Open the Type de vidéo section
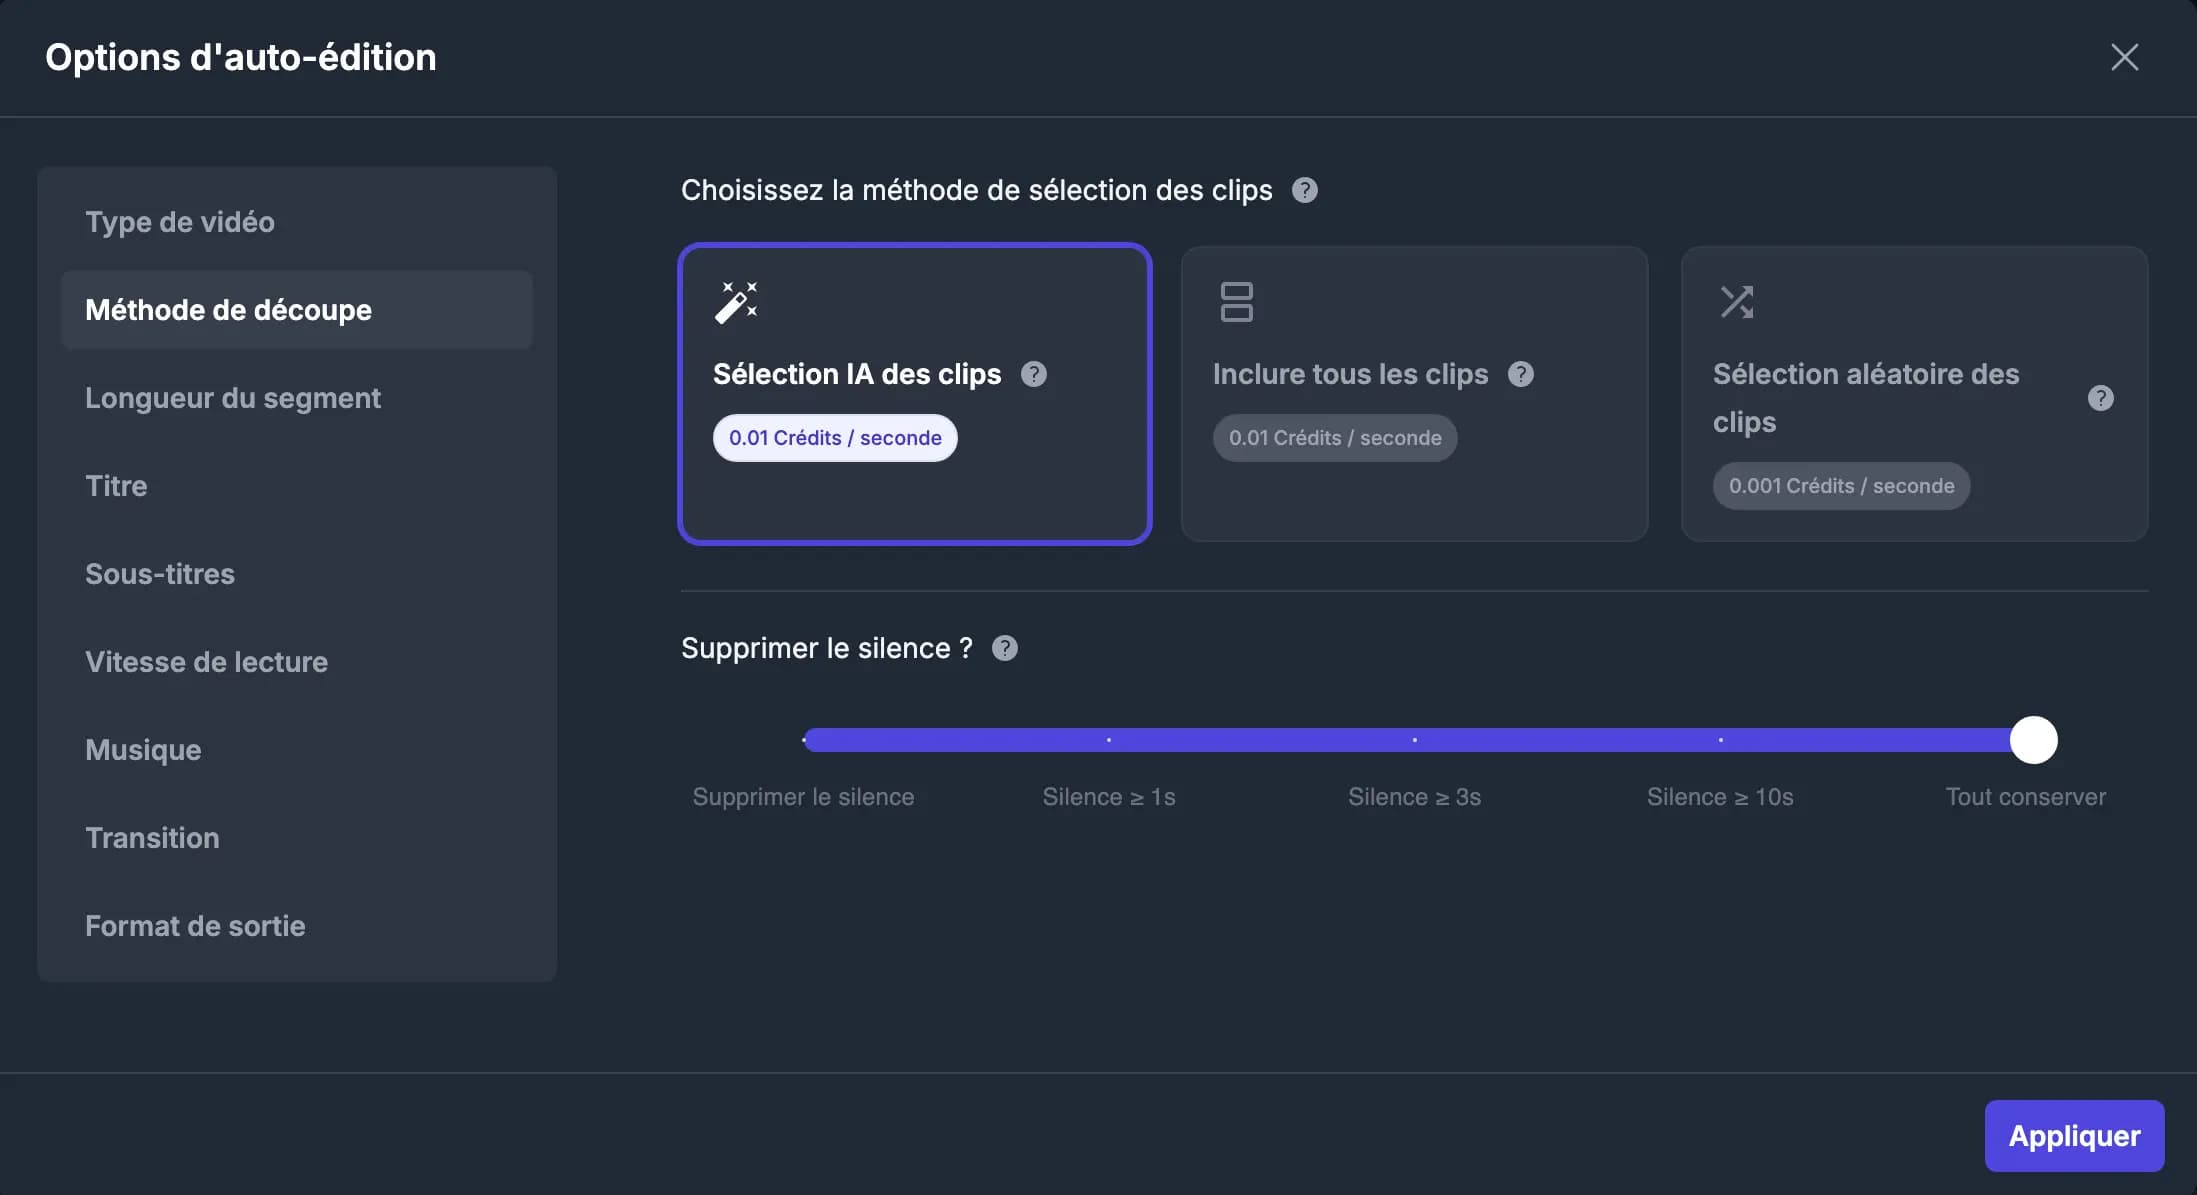Image resolution: width=2197 pixels, height=1195 pixels. (x=180, y=222)
